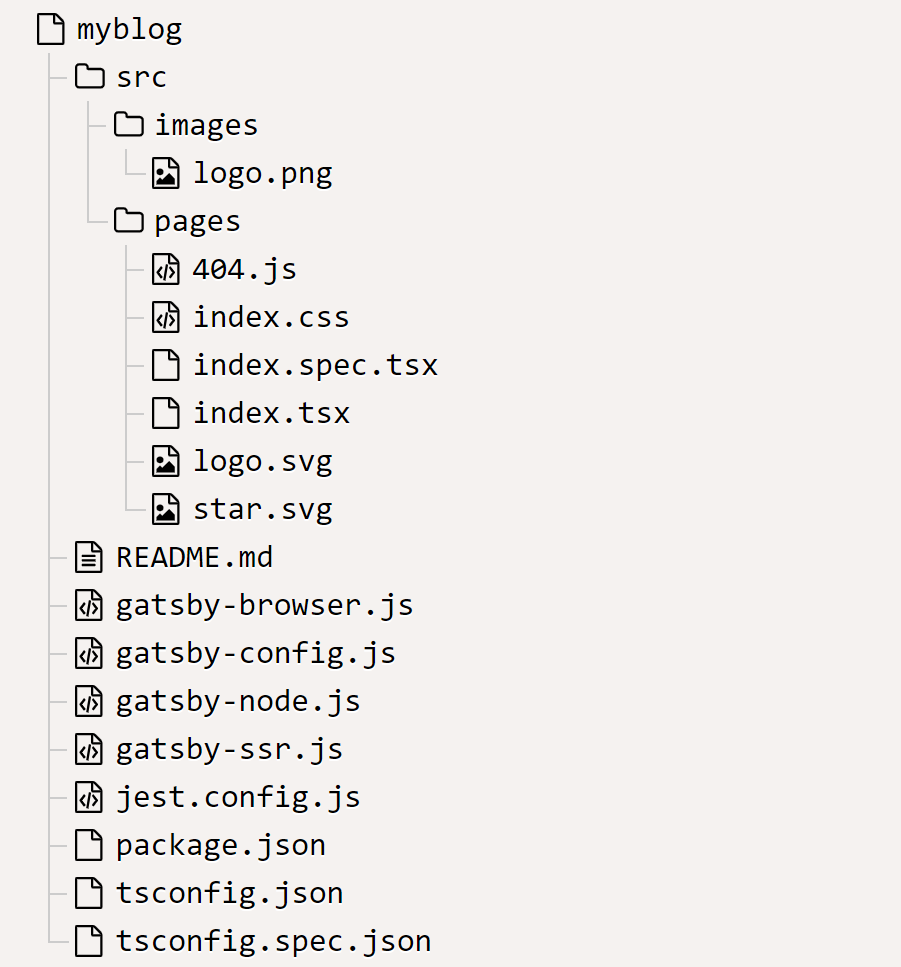Select gatsby-ssr.js in the file list
The image size is (901, 967).
coord(229,750)
